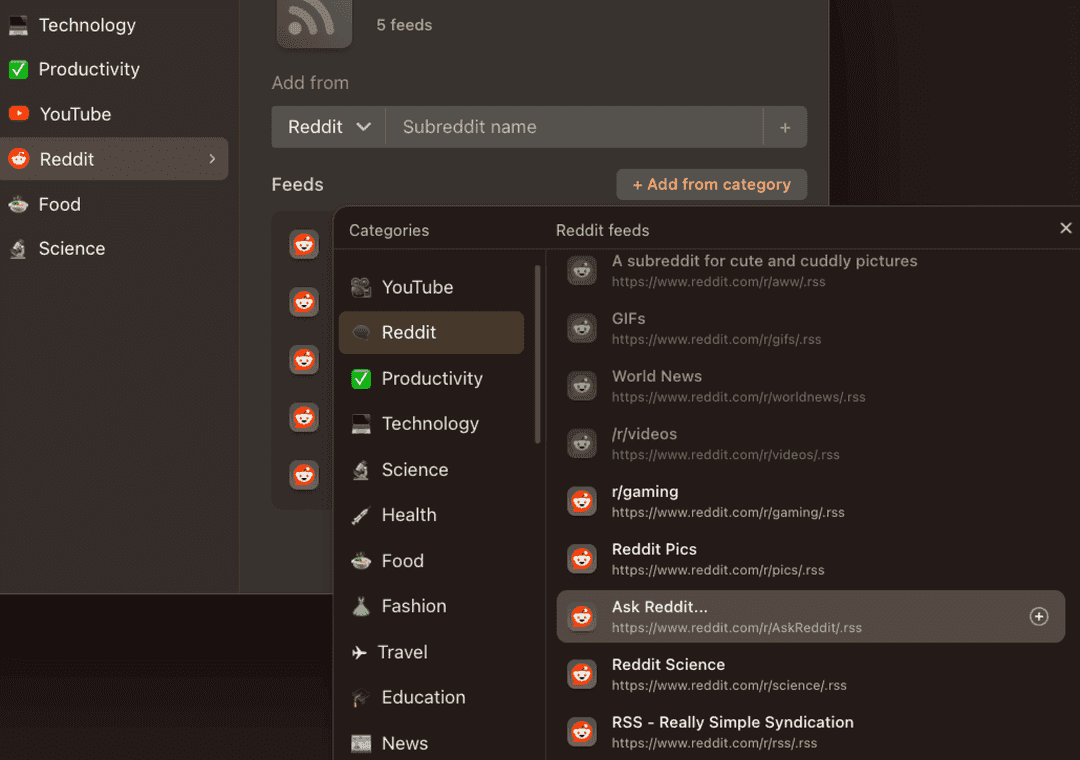Click the Fashion dress icon
This screenshot has height=760, width=1080.
[x=360, y=606]
